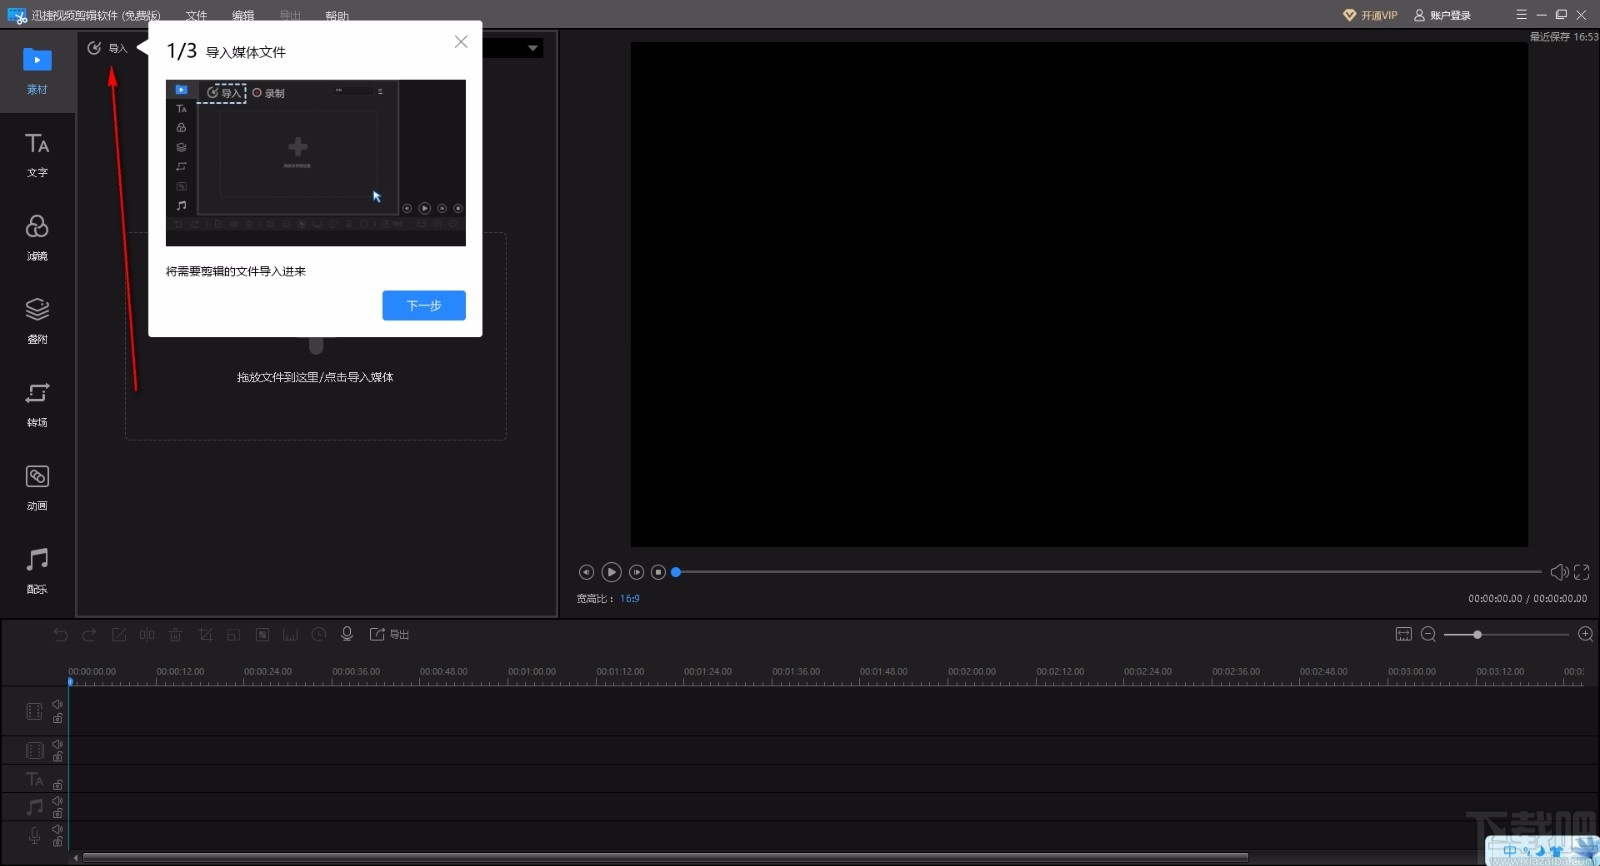
Task: Open the 配乐 (music) panel in sidebar
Action: click(37, 570)
